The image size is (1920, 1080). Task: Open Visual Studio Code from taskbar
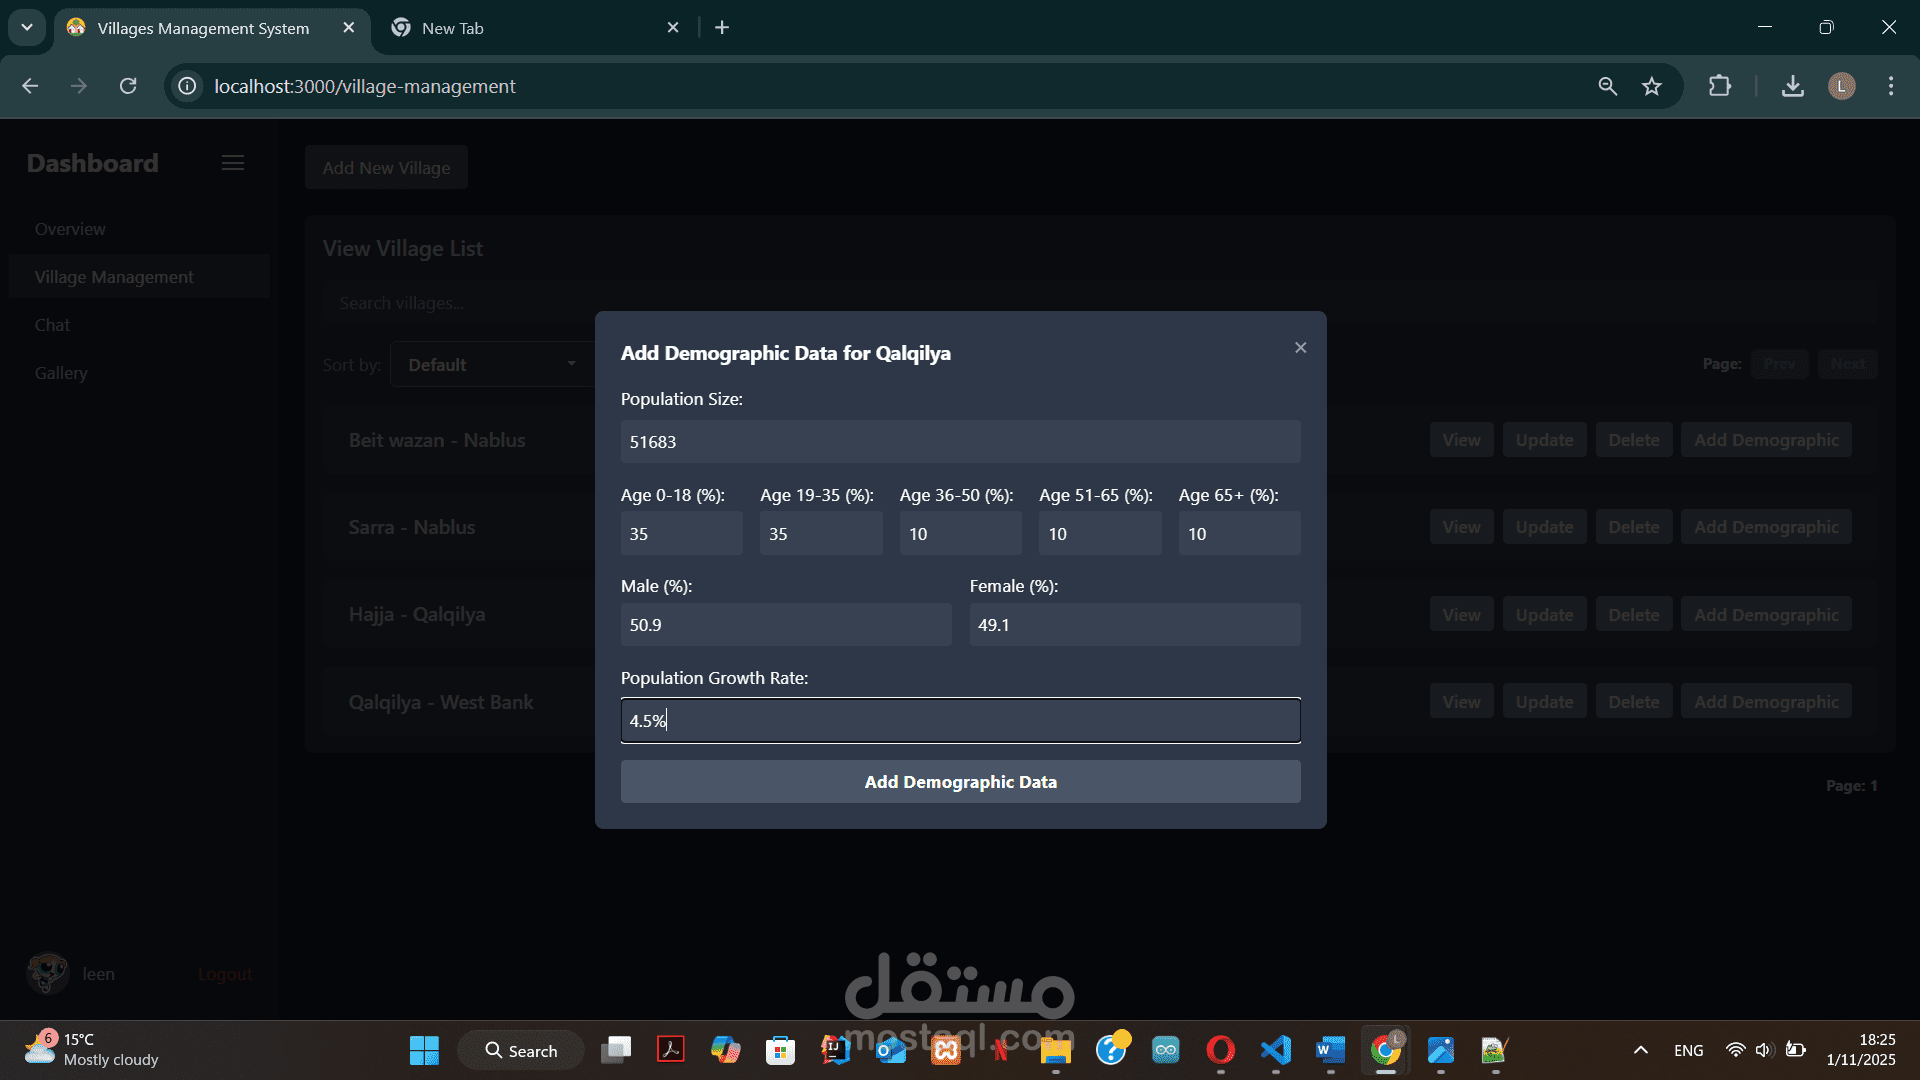1276,1050
